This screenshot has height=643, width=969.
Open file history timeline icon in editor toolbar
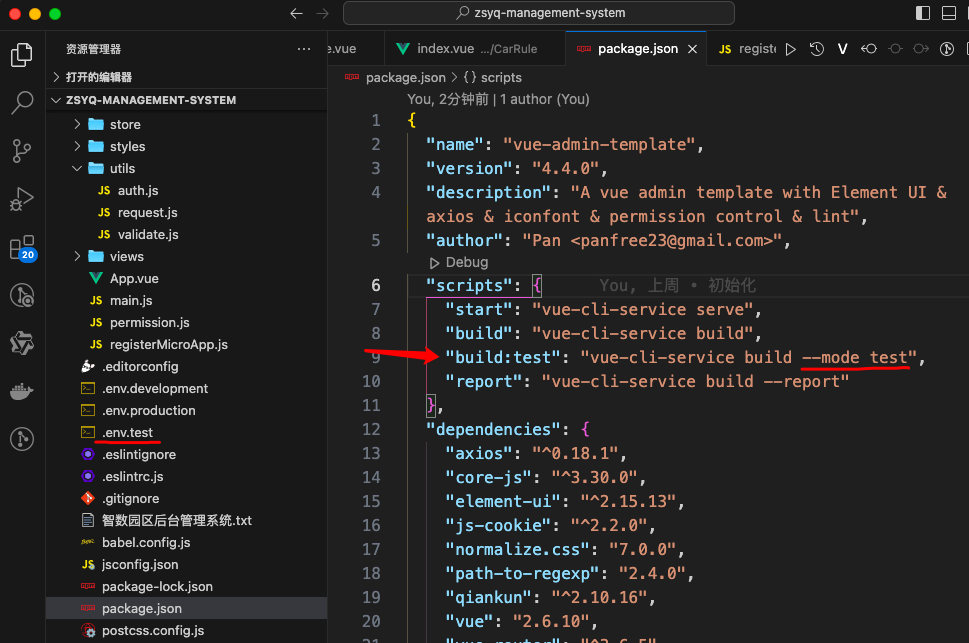click(816, 49)
